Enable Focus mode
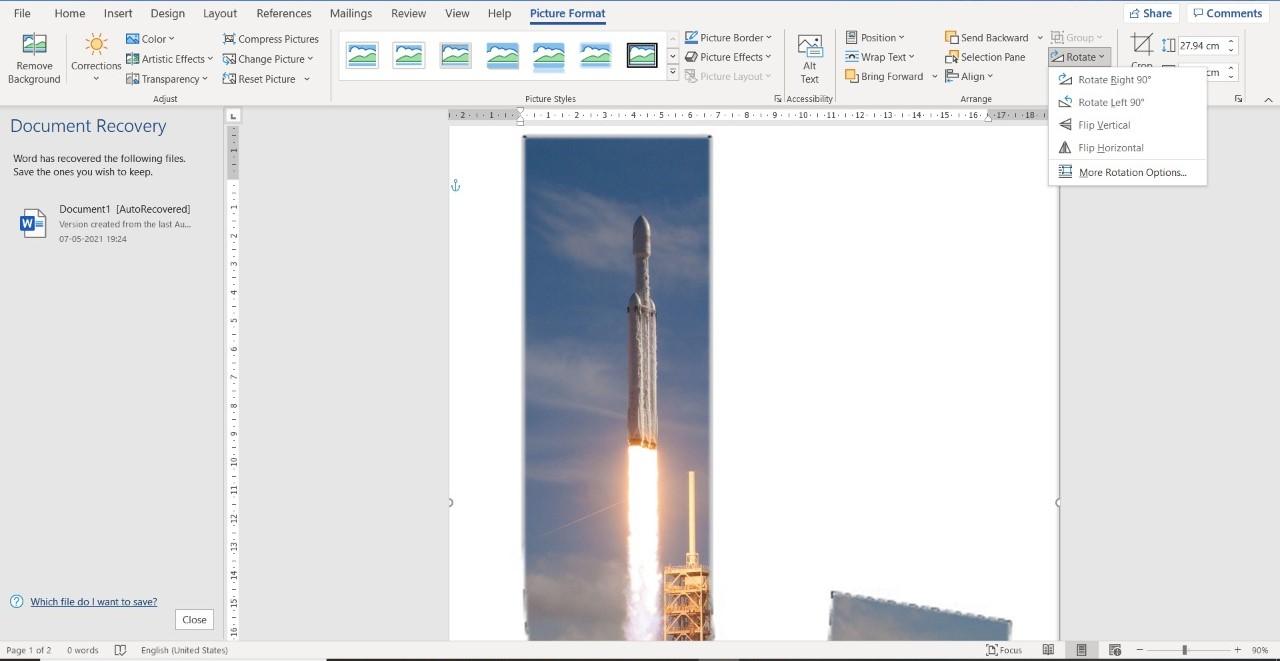Viewport: 1280px width, 661px height. pos(1004,650)
